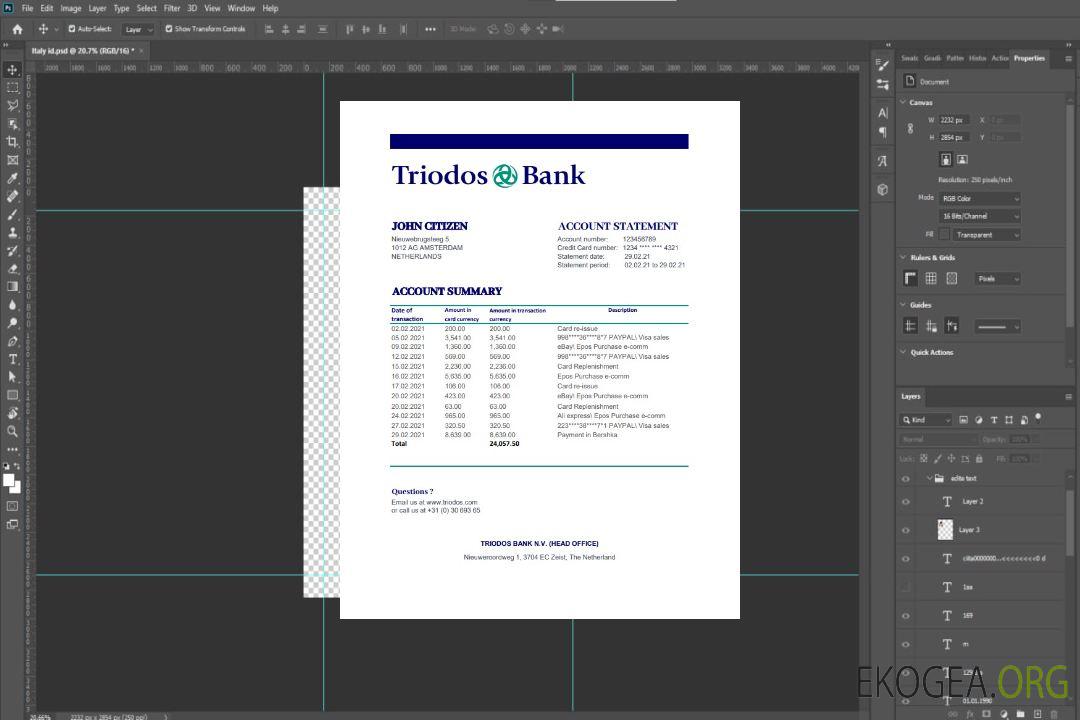Open the File menu
Screen dimensions: 1080x720
tap(28, 8)
